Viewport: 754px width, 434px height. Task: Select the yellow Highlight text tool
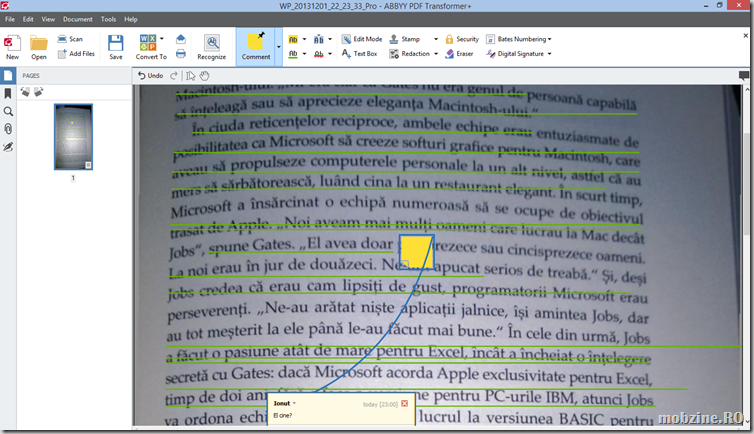point(293,39)
